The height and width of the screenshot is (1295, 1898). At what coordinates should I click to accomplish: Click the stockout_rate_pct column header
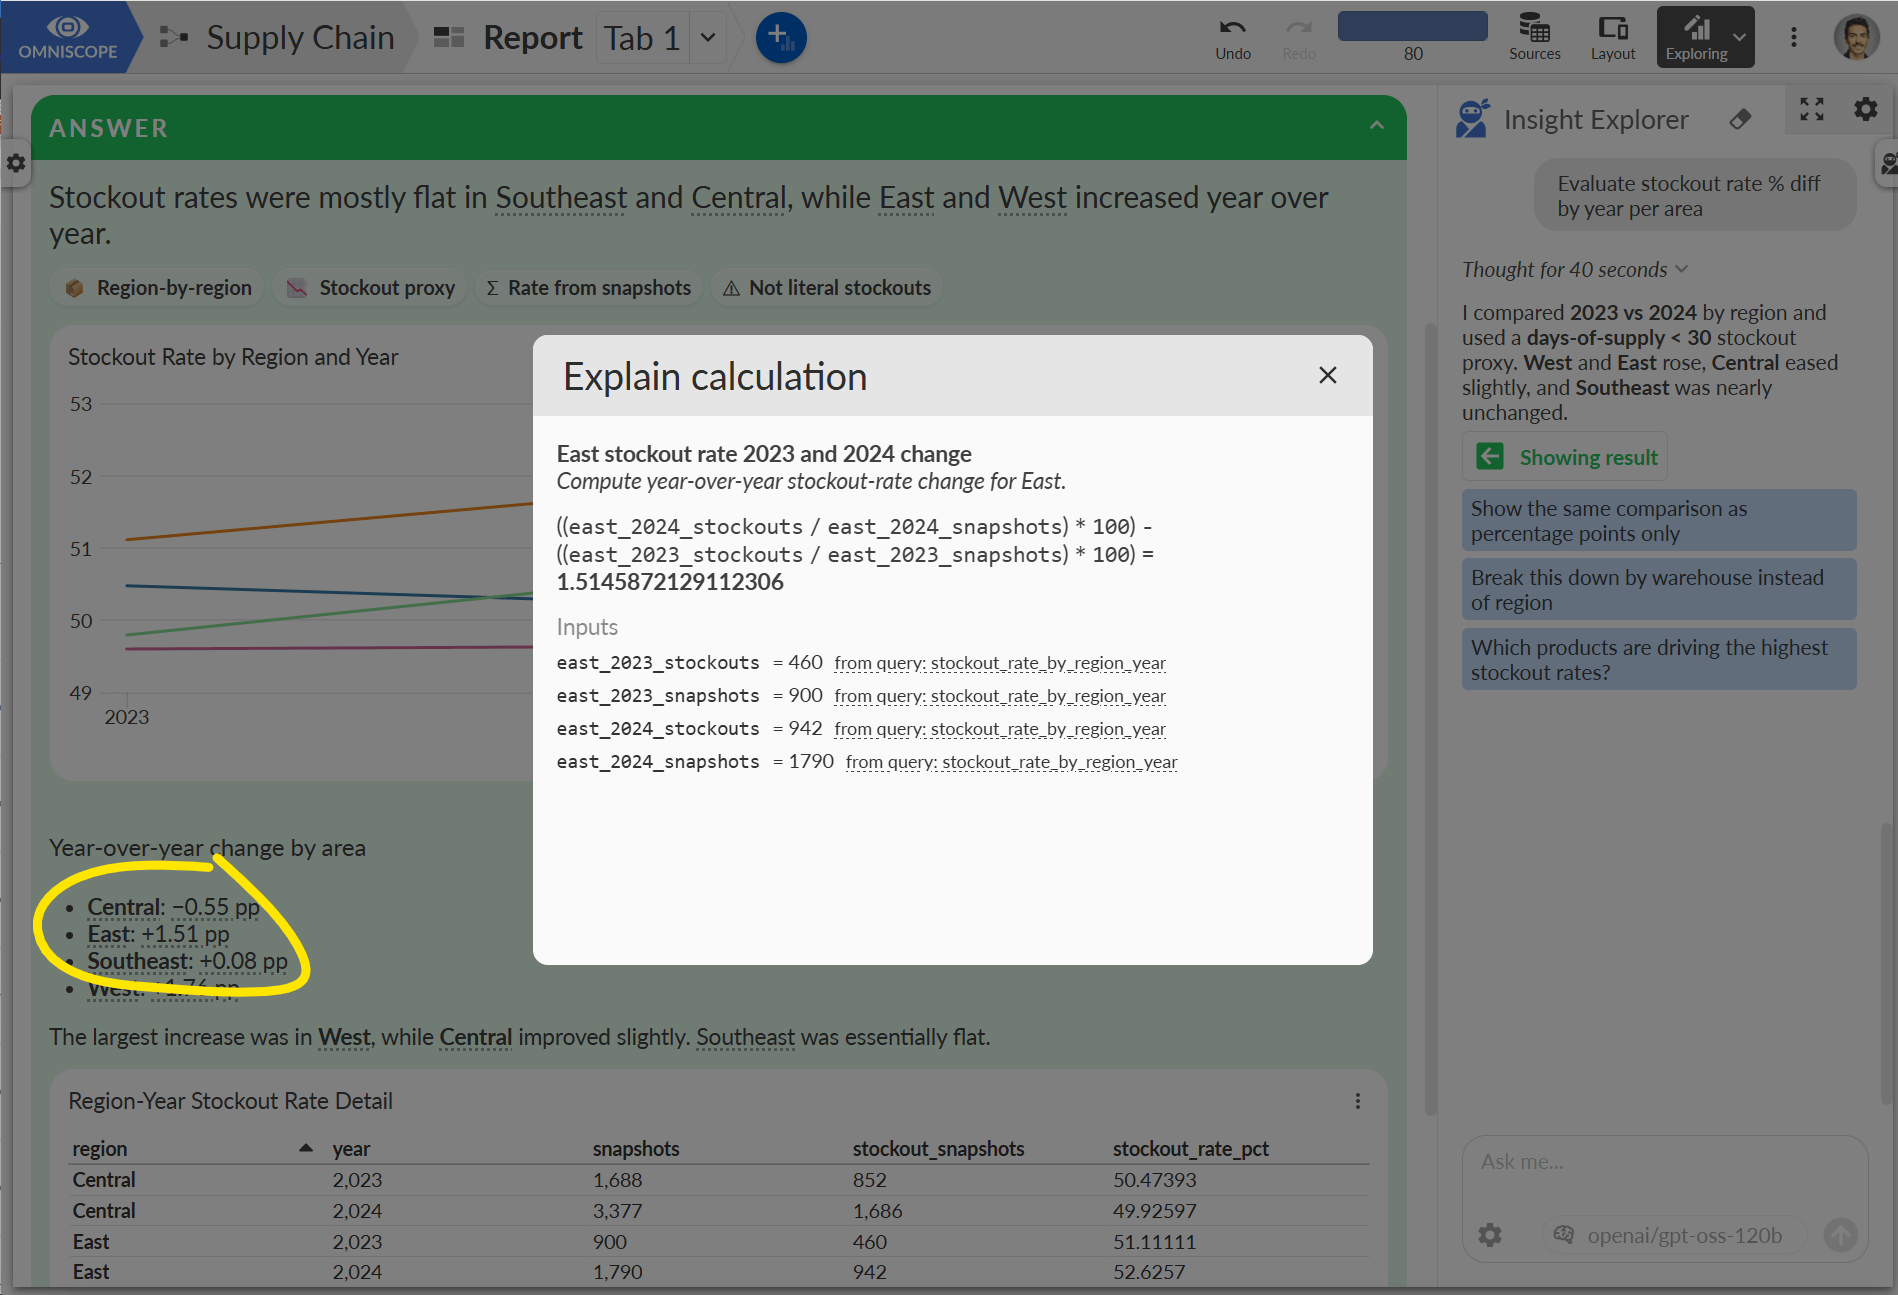pos(1190,1148)
